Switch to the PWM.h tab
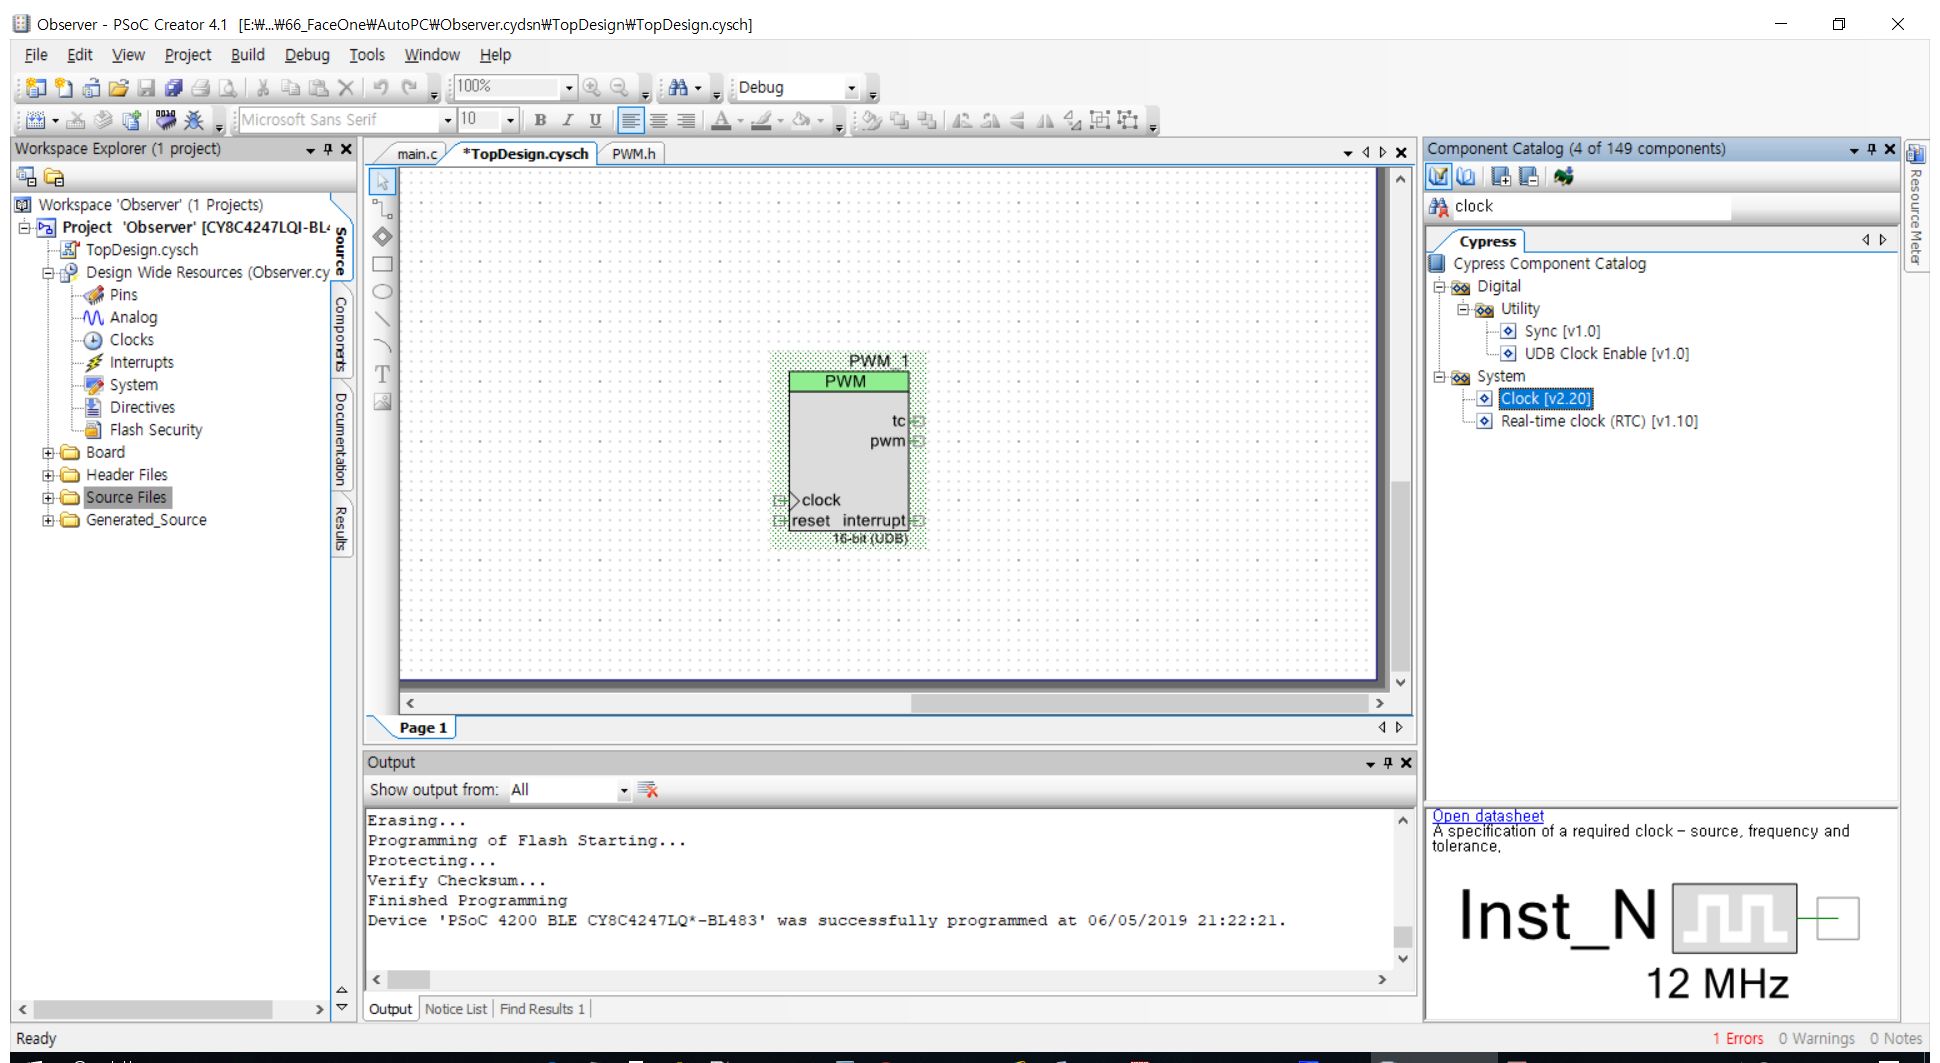 click(634, 154)
